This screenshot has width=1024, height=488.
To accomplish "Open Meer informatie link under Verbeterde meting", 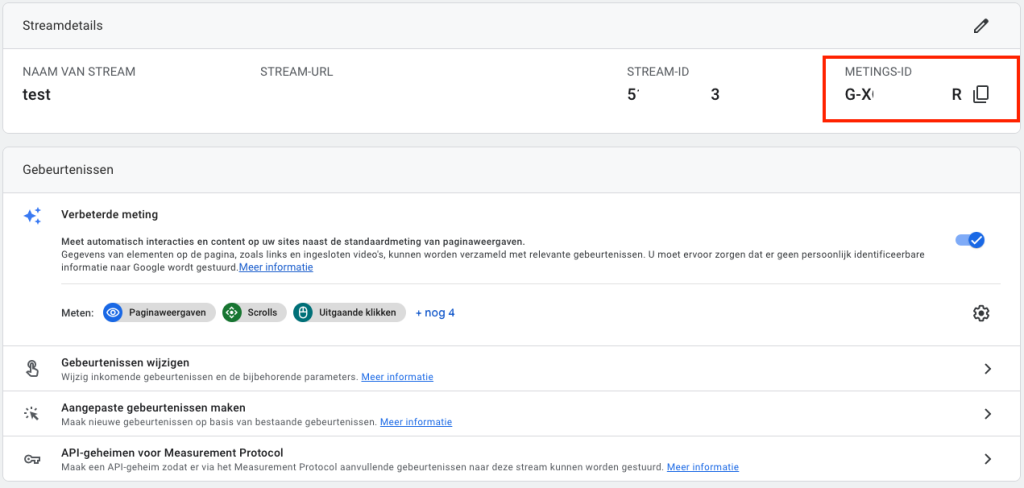I will [274, 268].
